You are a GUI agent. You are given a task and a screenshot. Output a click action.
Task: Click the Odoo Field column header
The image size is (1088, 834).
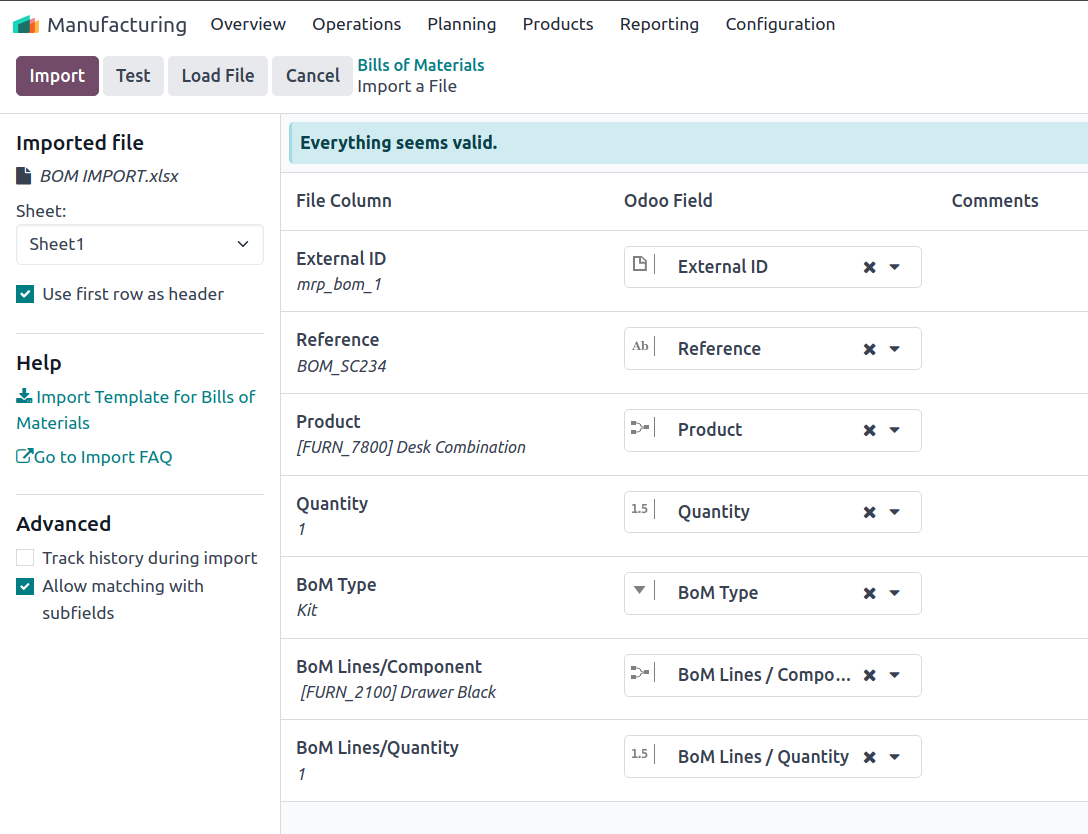click(x=668, y=201)
